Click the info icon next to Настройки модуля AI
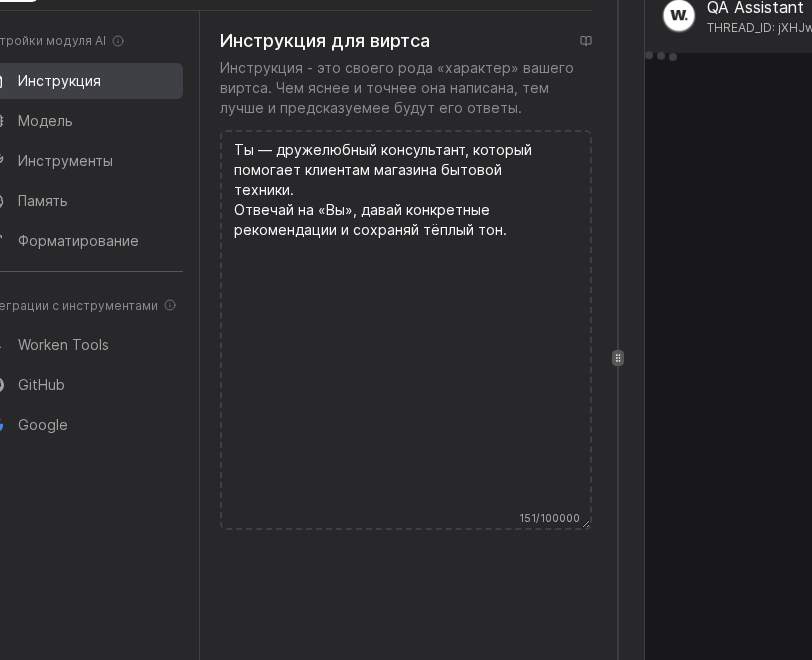 point(118,42)
